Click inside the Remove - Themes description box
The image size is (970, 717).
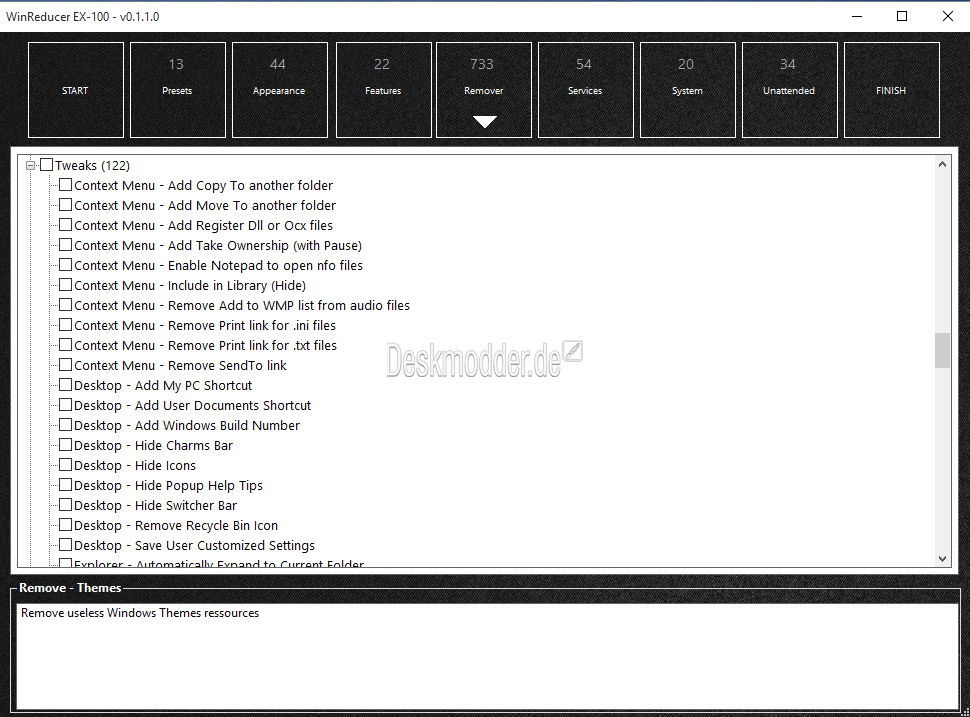tap(487, 656)
